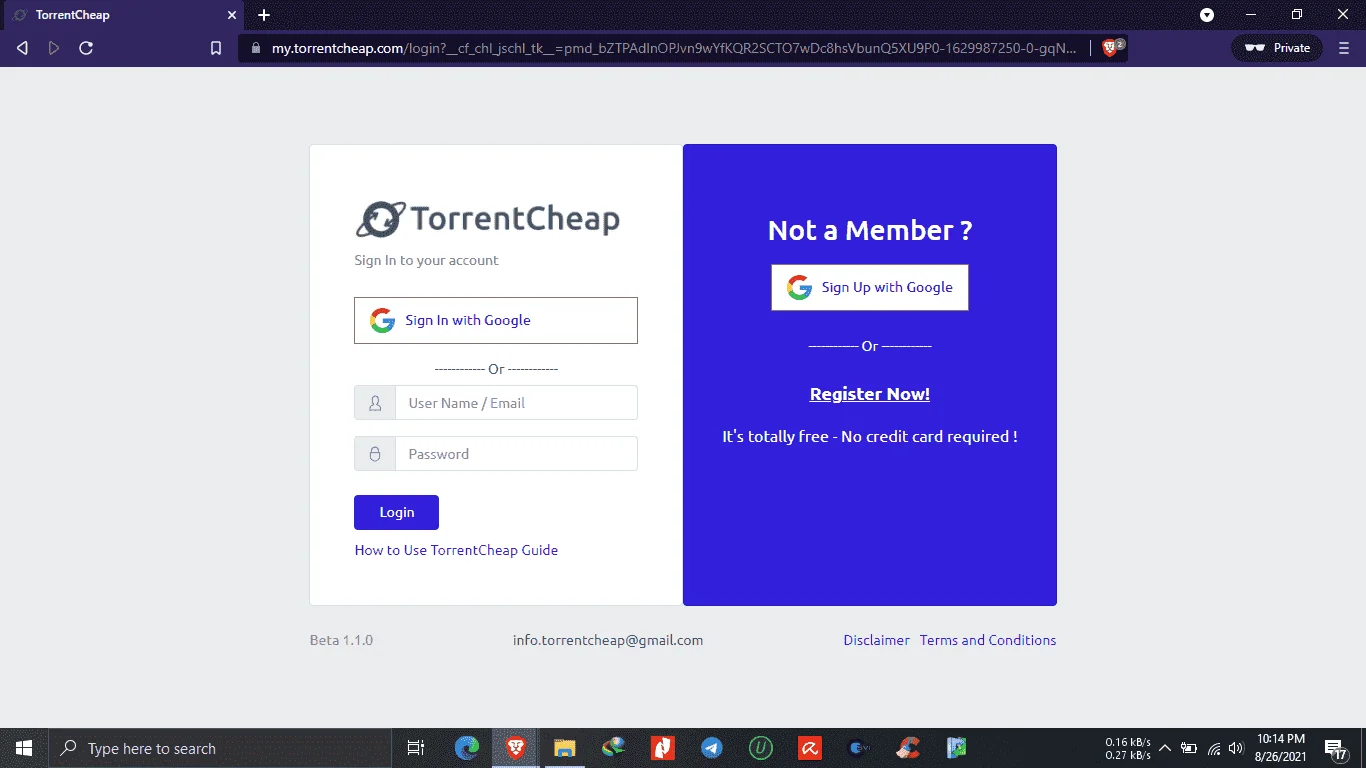Click the Register Now! link

pyautogui.click(x=870, y=394)
